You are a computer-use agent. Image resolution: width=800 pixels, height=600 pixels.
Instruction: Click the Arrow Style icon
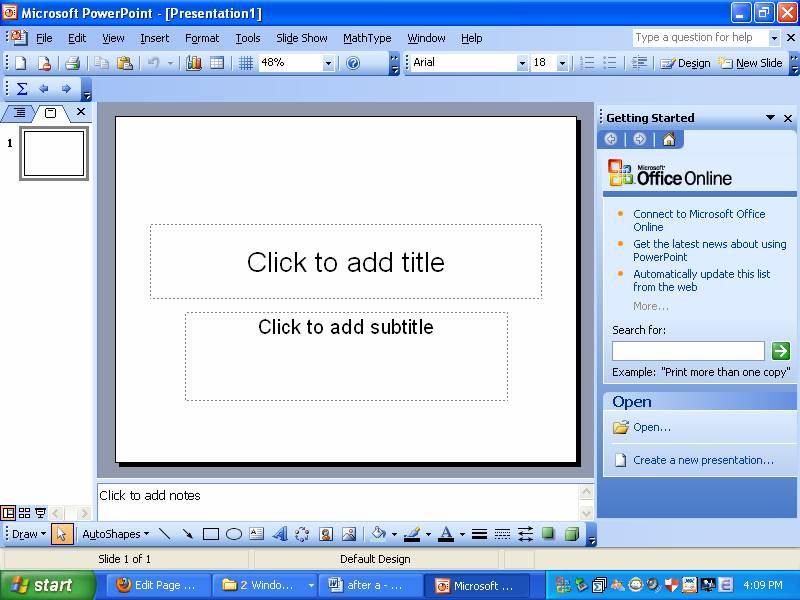point(526,534)
